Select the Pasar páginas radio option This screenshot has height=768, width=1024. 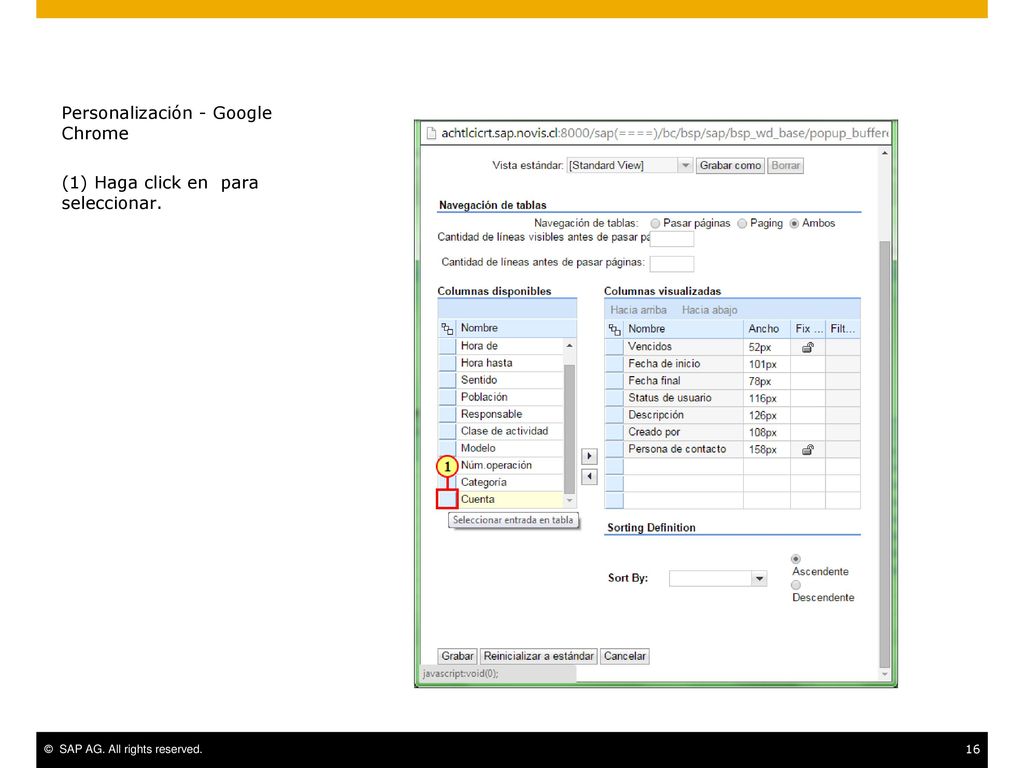(655, 223)
